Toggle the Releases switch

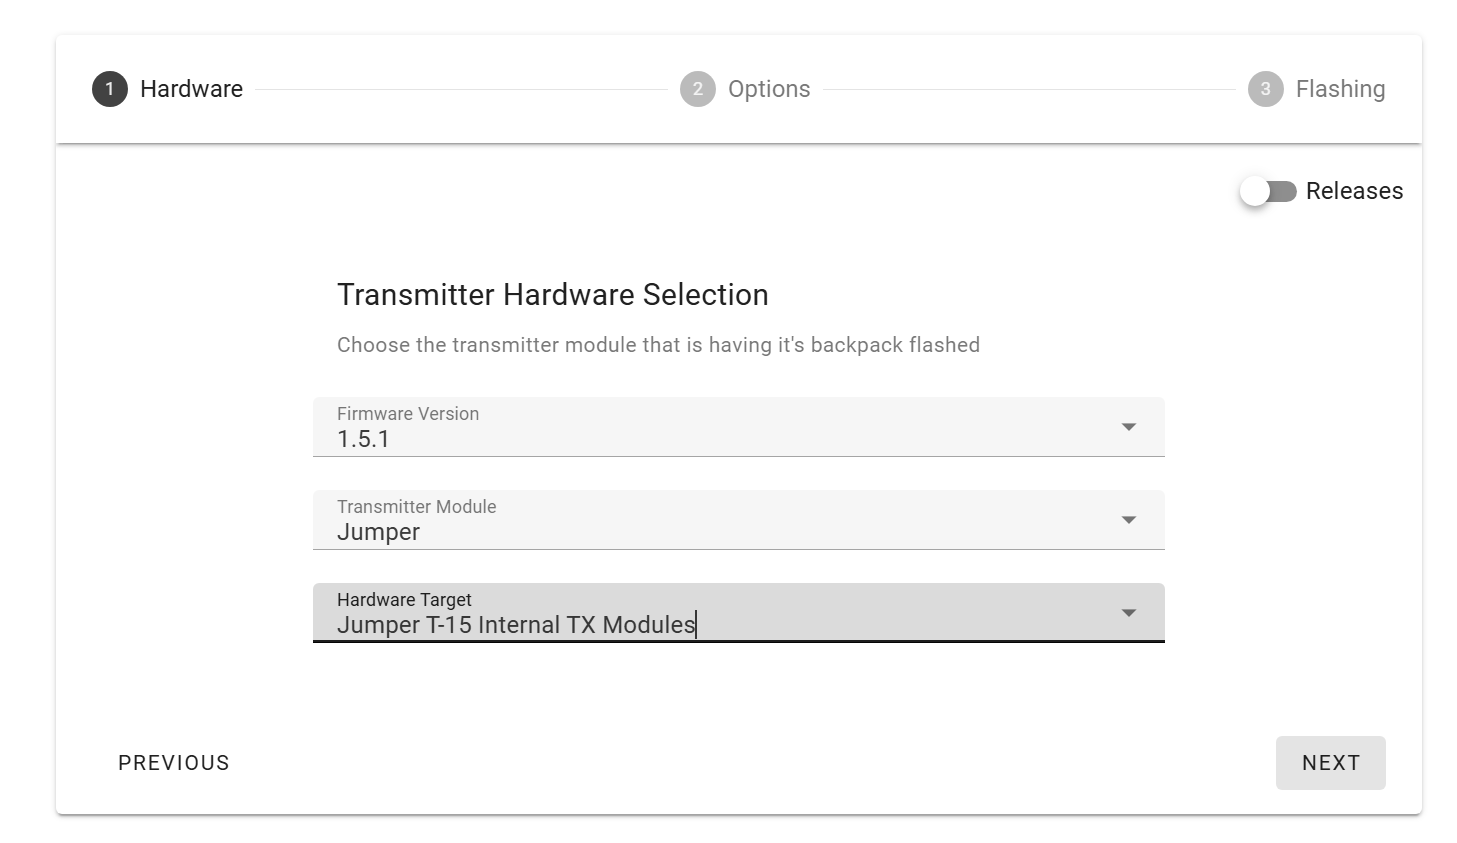[1268, 191]
